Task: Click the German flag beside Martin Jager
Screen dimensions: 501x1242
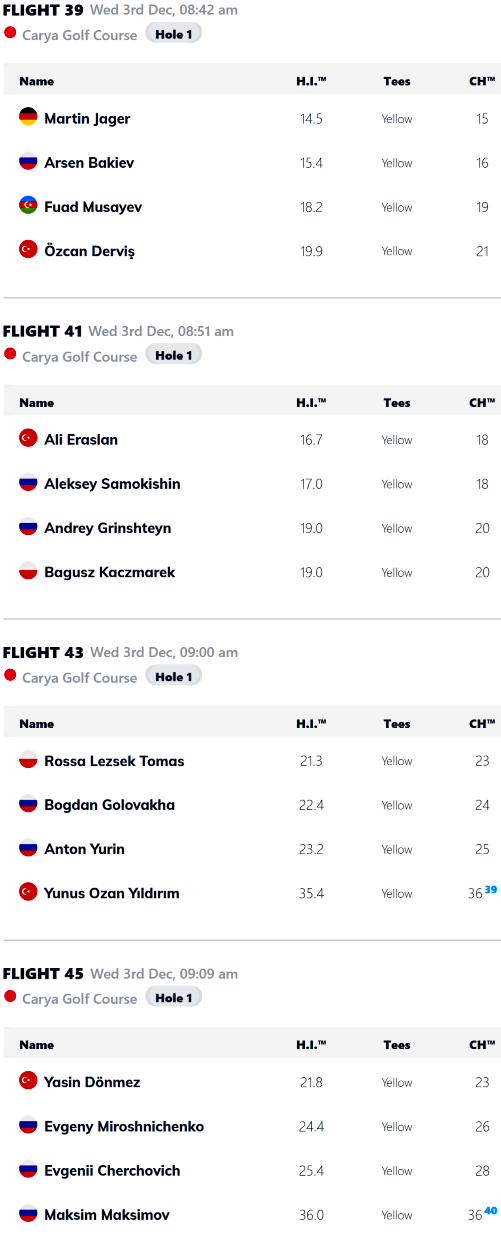Action: coord(28,117)
